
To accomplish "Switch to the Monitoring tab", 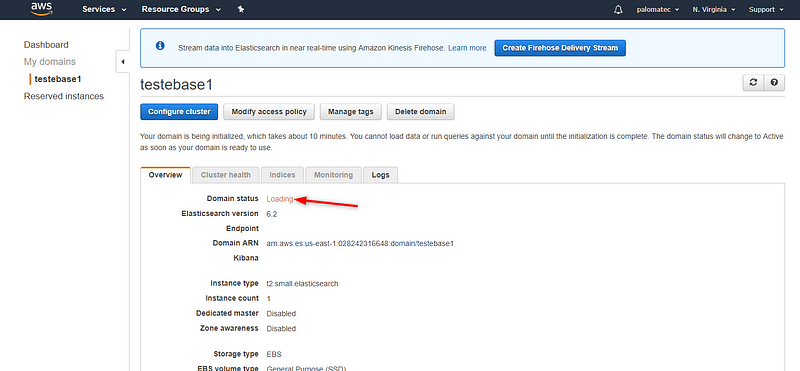I will (x=333, y=175).
